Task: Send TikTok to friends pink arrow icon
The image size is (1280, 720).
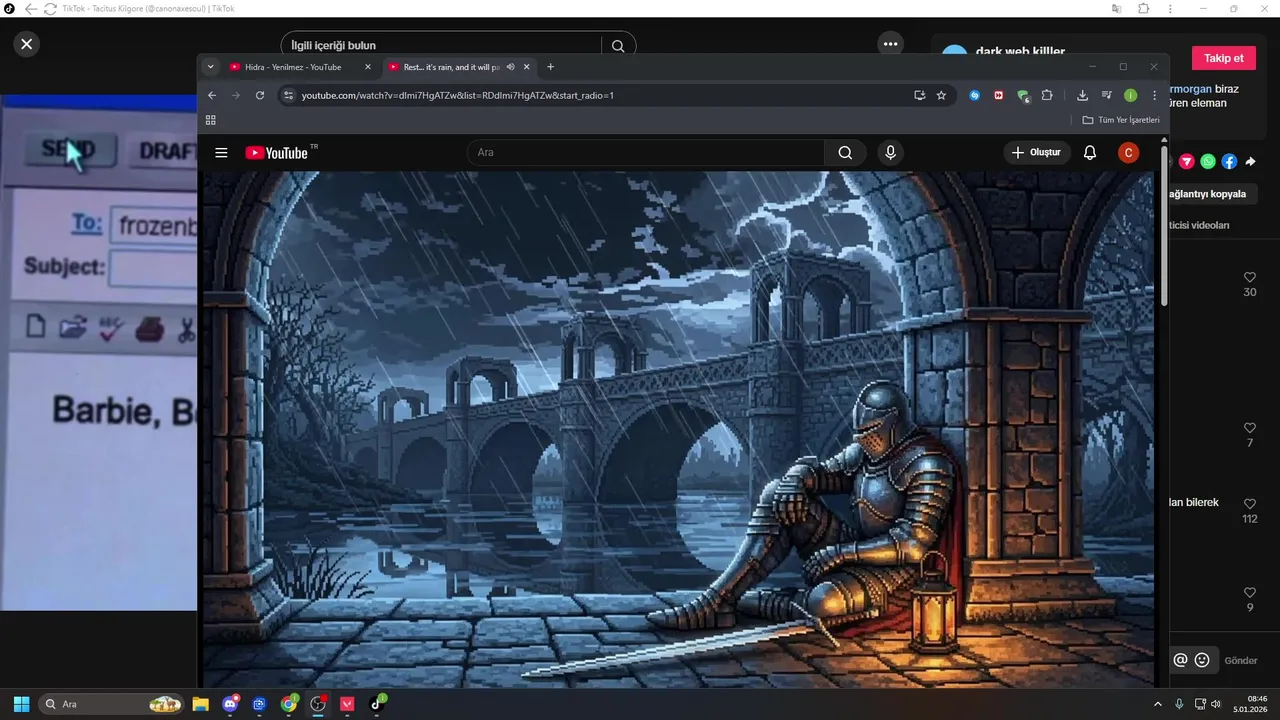Action: coord(1187,162)
